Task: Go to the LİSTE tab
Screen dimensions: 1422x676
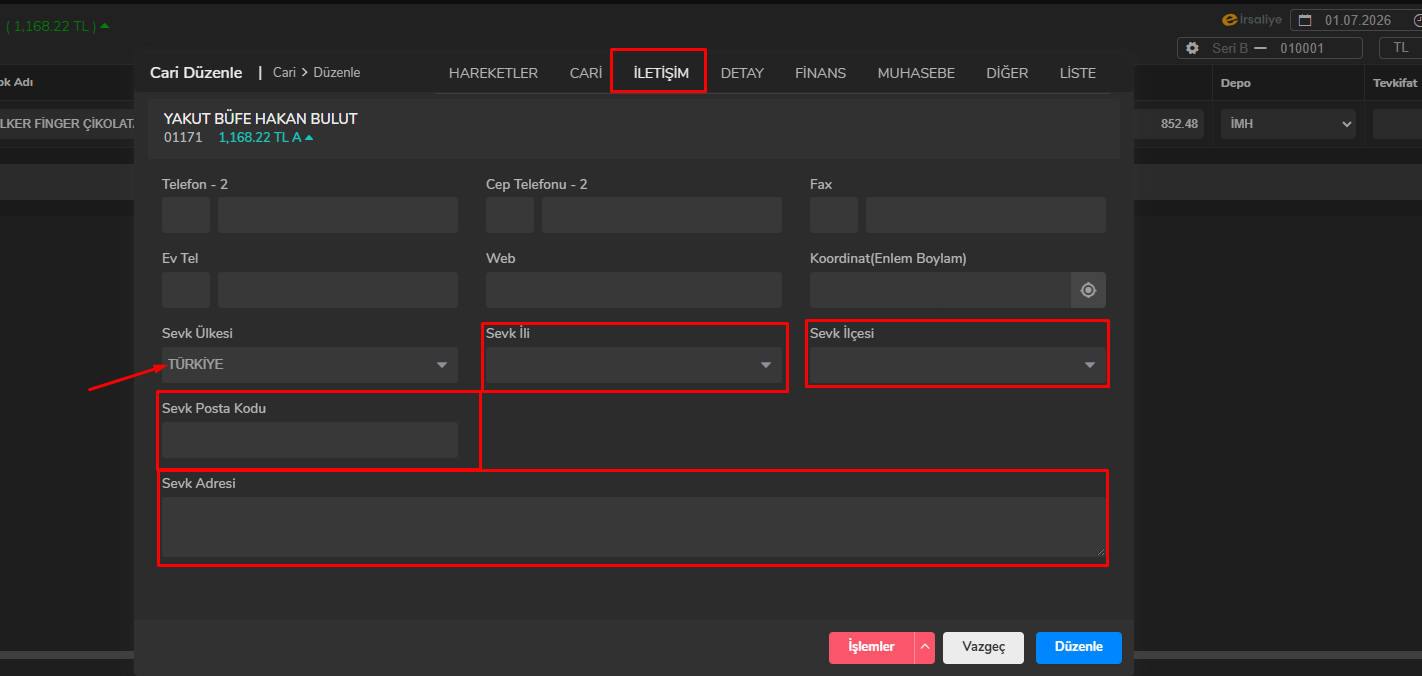Action: (1078, 73)
